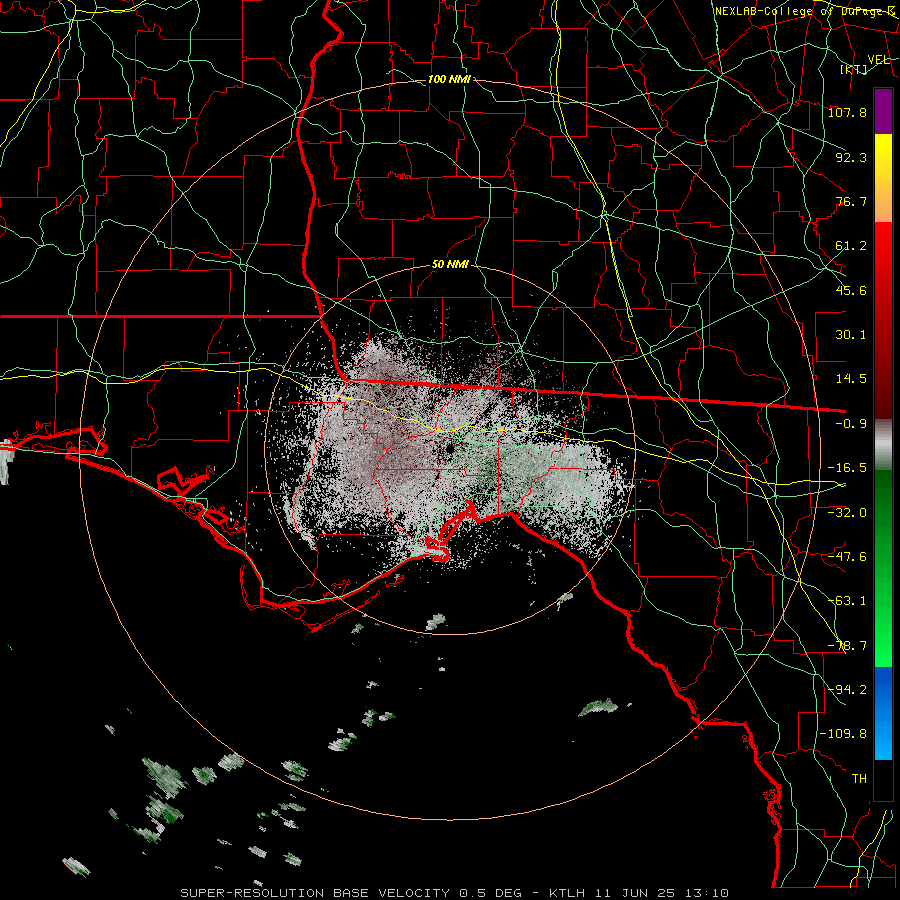
Task: Pick the yellow-orange segment of the color bar
Action: 883,178
